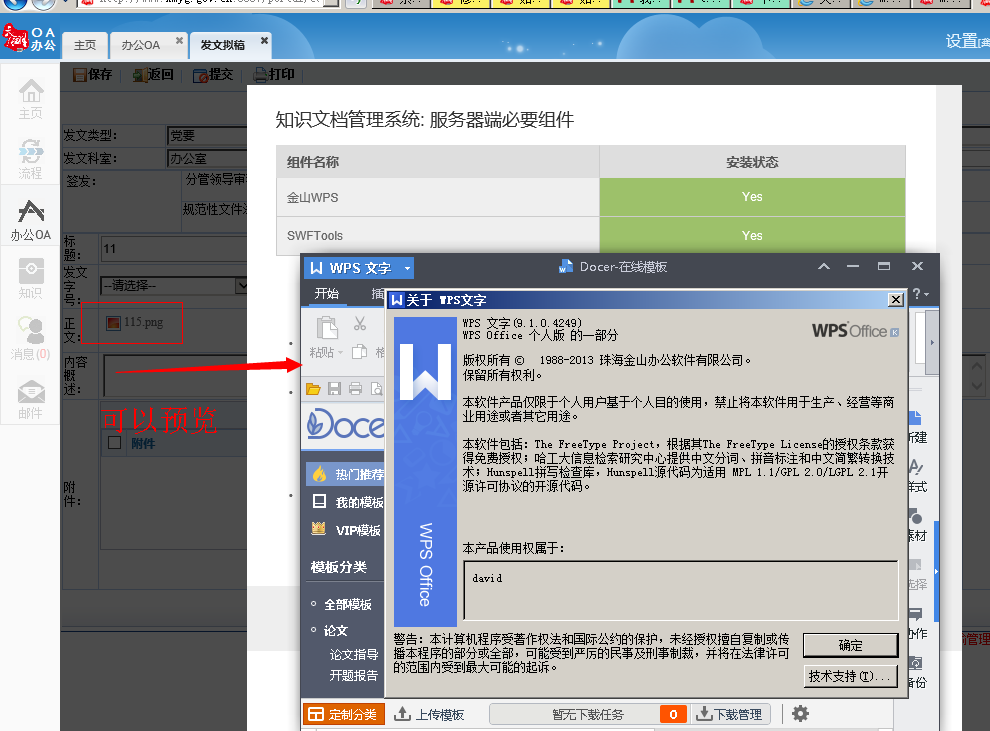
Task: Close the 办公OA tab
Action: [x=179, y=40]
